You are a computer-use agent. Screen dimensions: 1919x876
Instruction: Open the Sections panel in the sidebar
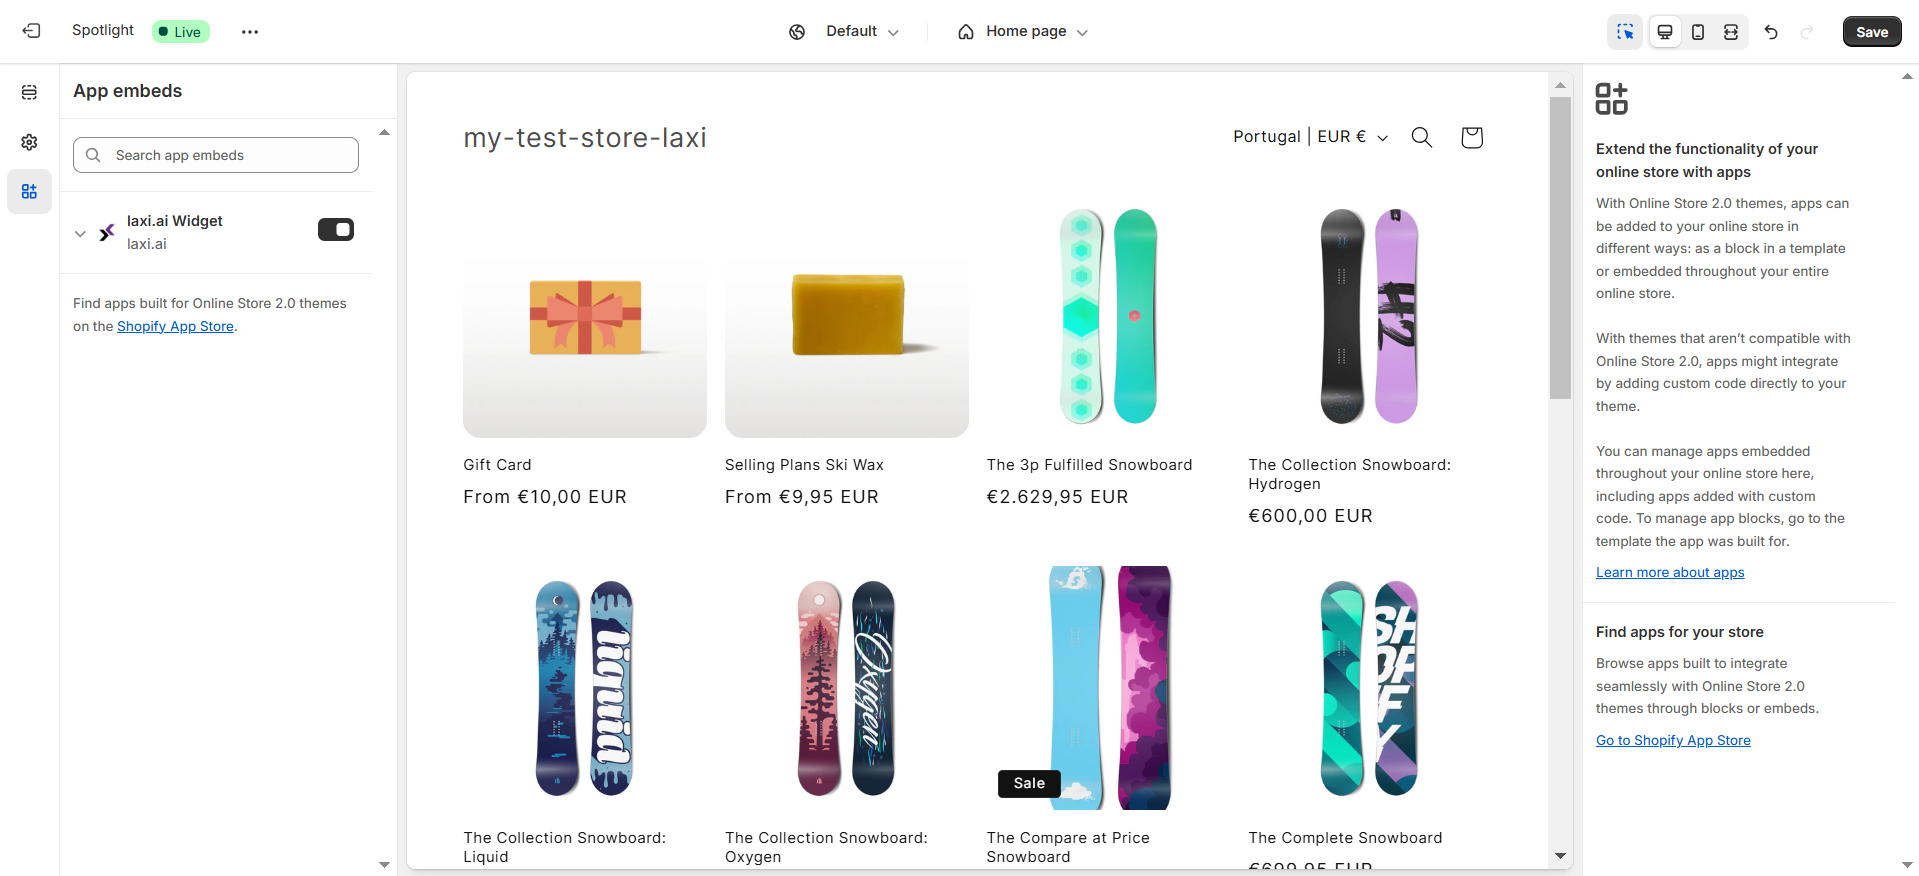[29, 92]
